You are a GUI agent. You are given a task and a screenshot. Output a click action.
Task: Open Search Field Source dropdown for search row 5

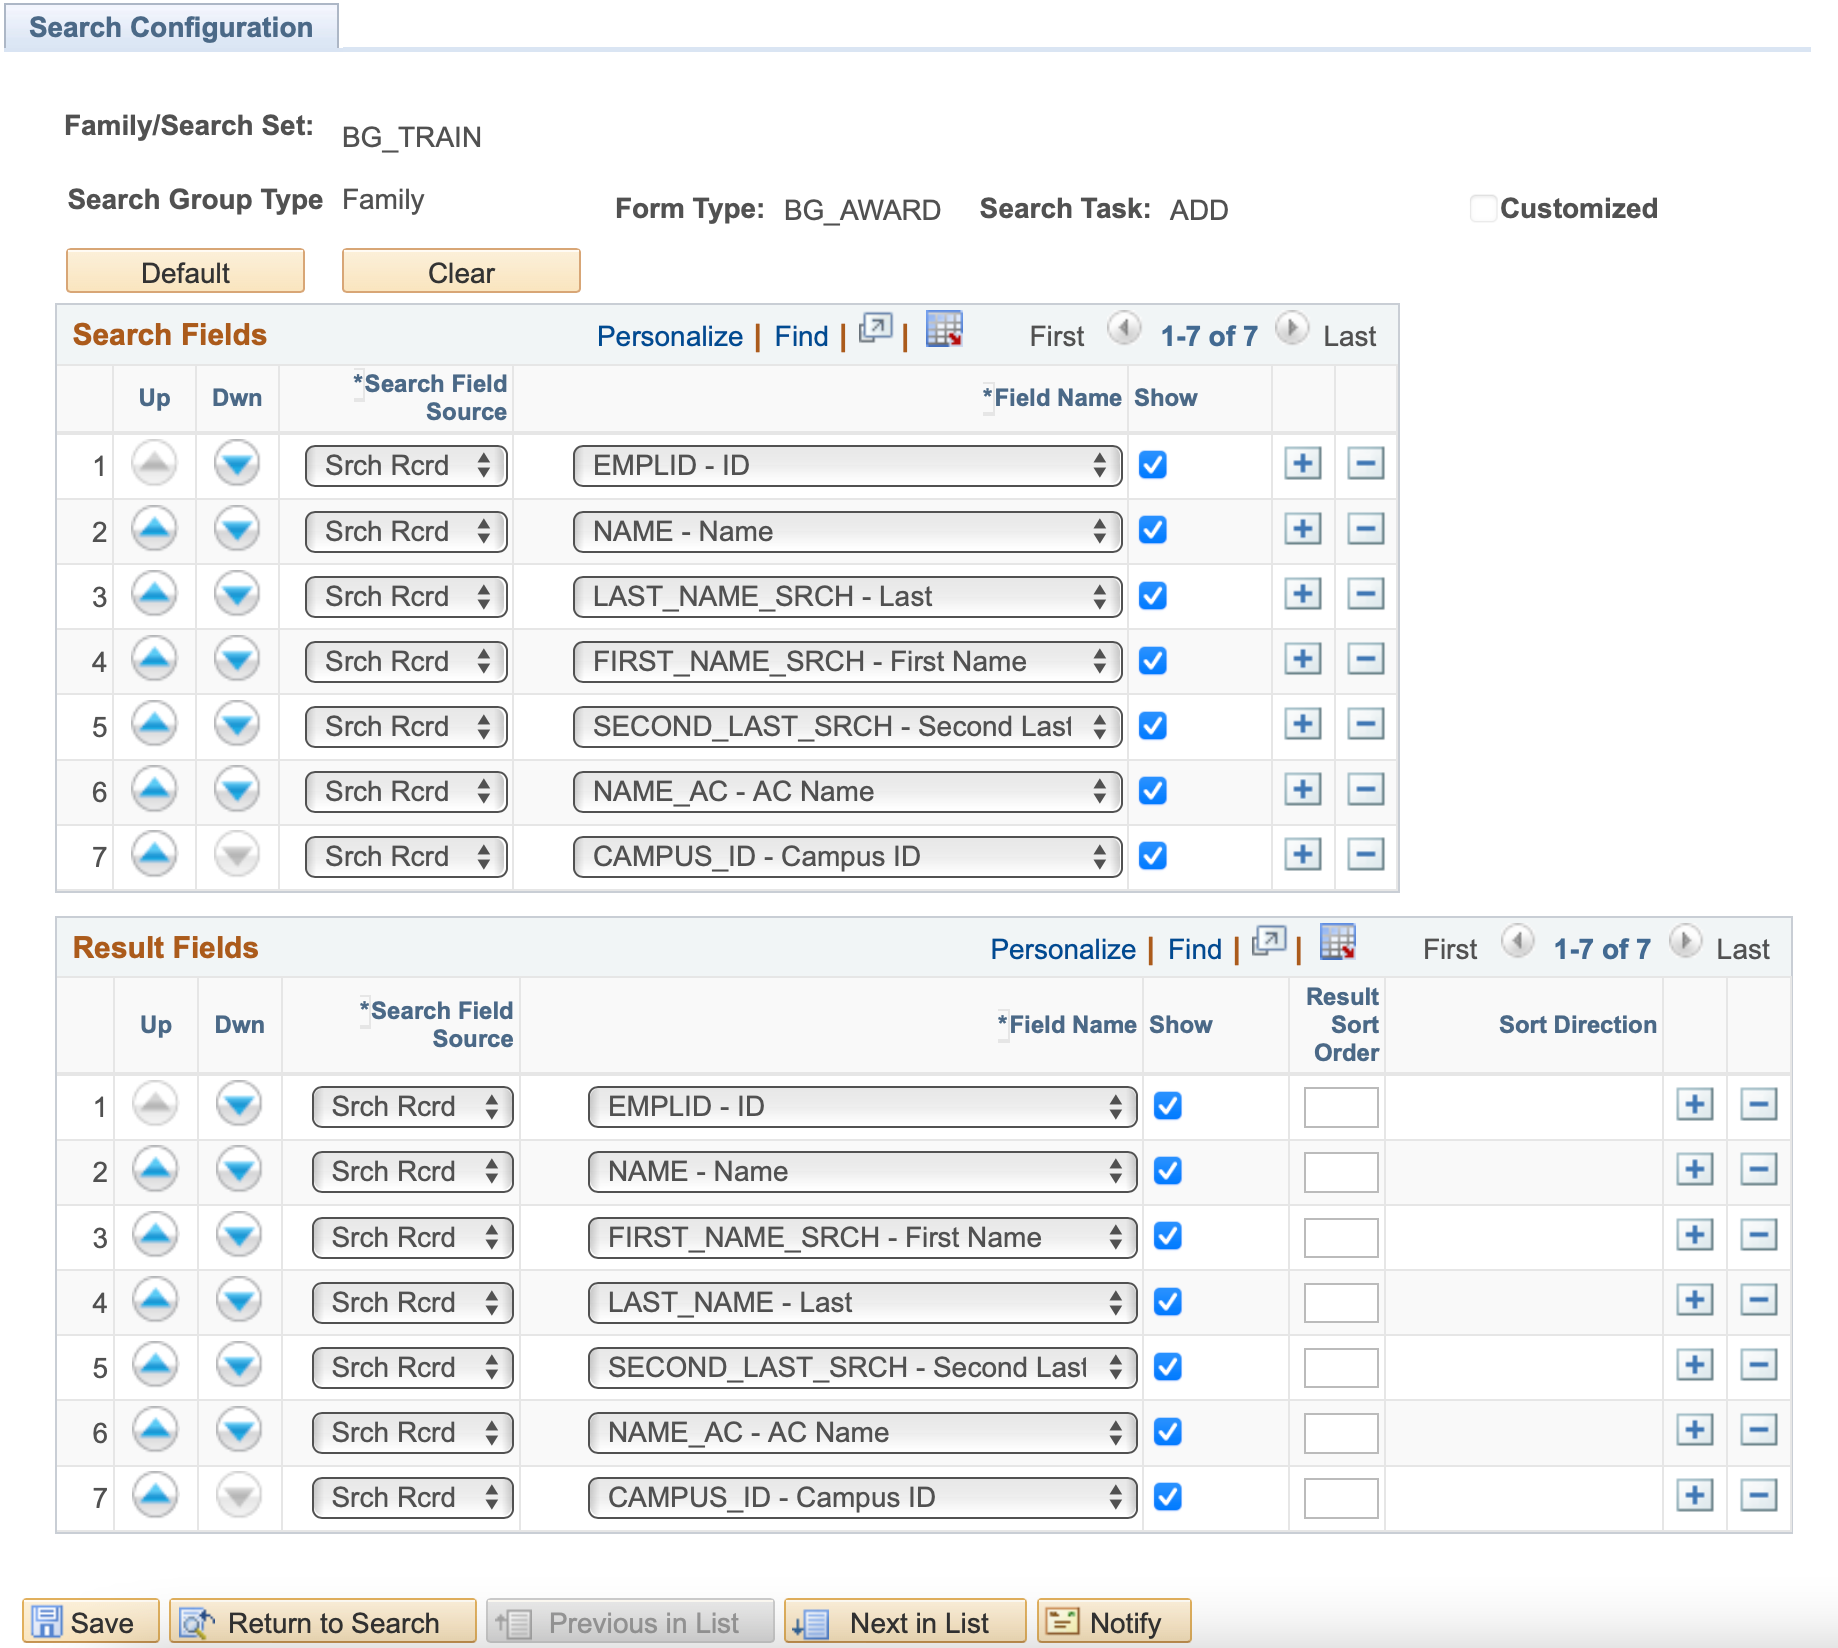tap(406, 727)
